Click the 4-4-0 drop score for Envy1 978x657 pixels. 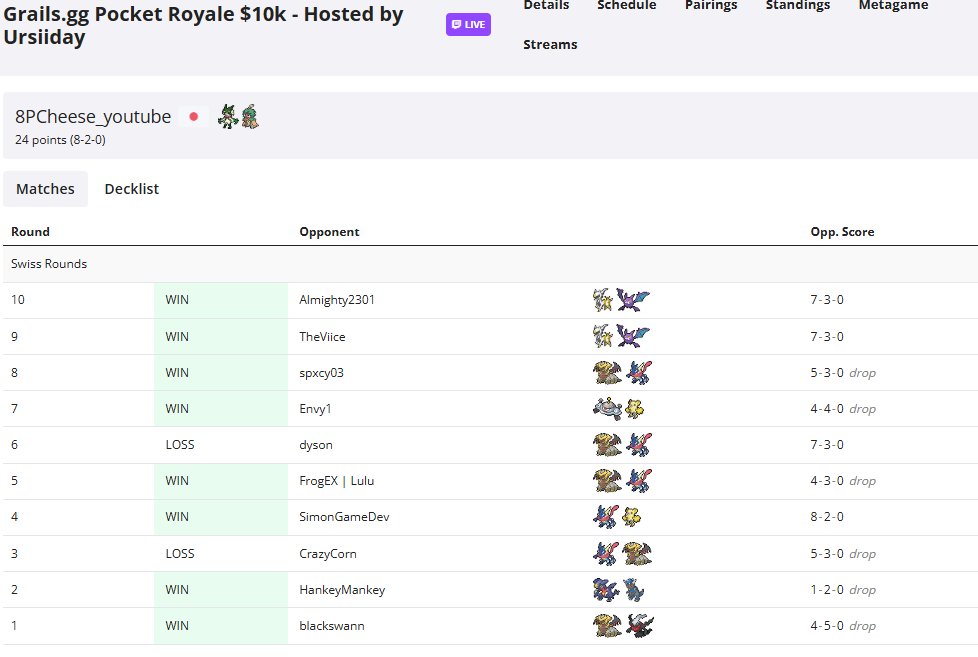[843, 409]
